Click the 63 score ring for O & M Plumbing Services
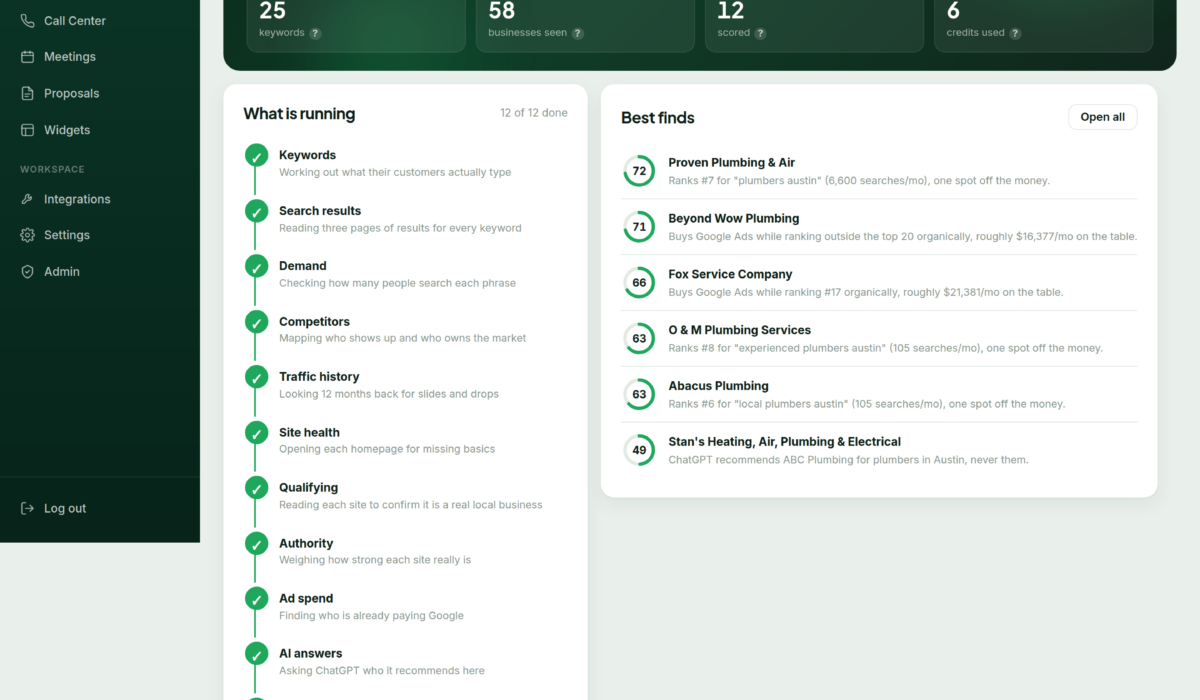 tap(639, 339)
